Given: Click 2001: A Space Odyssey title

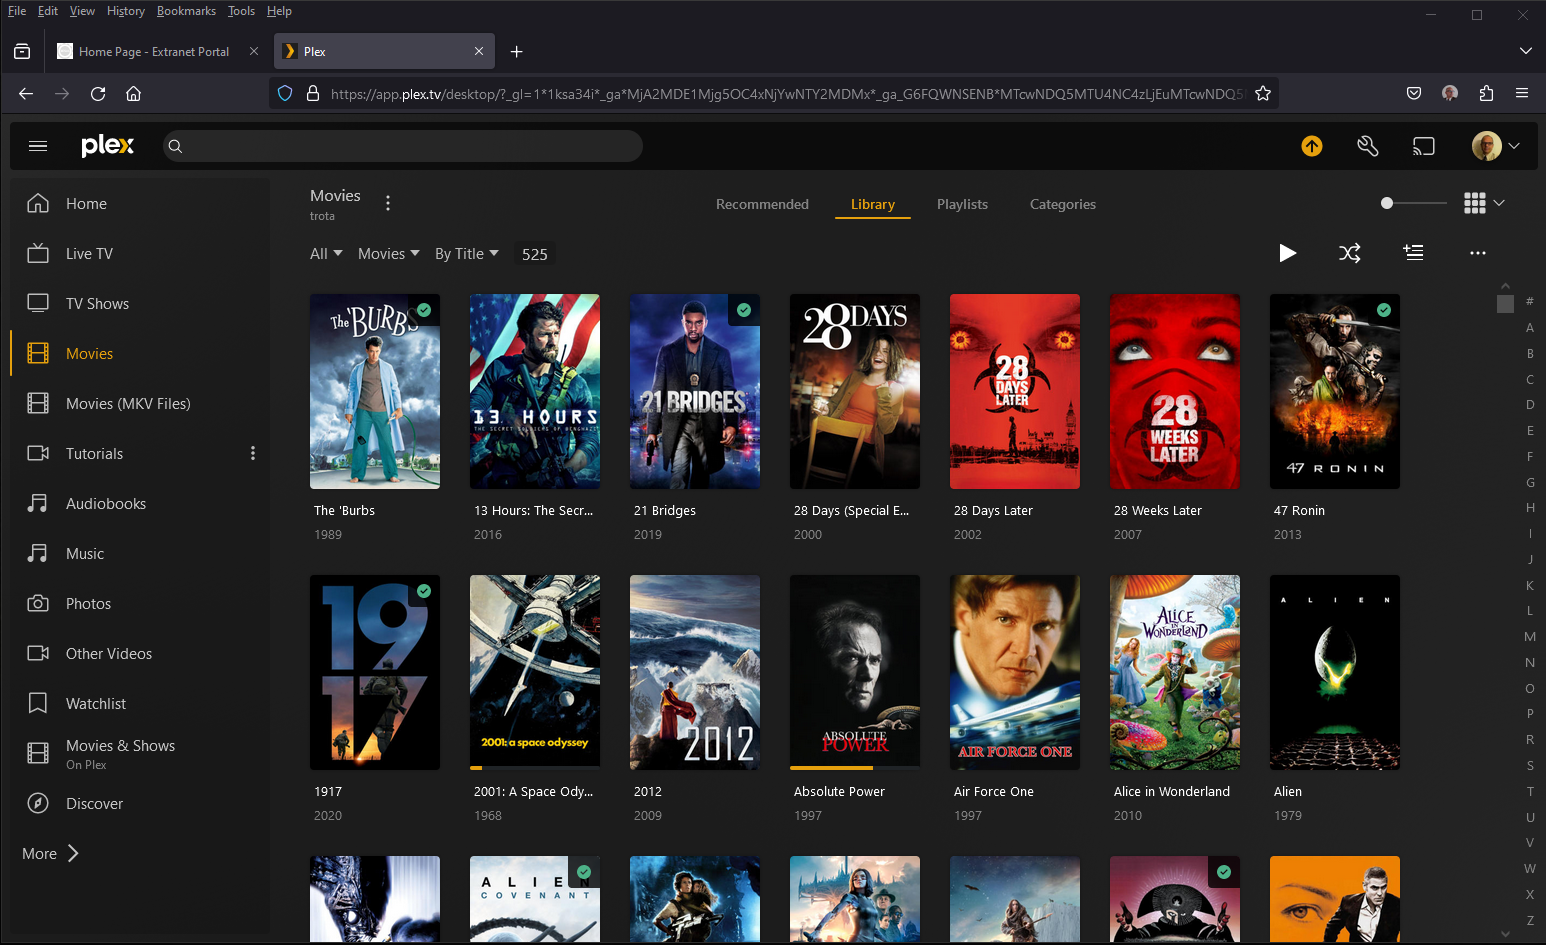Looking at the screenshot, I should click(x=534, y=791).
